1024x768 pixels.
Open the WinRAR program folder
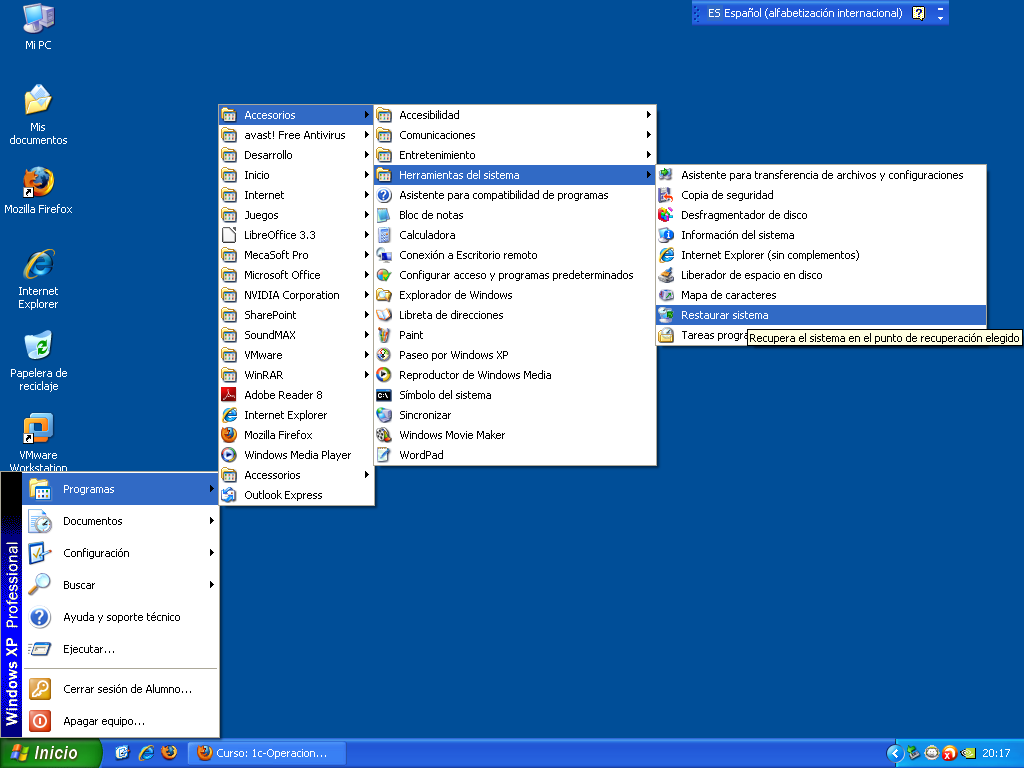point(296,375)
